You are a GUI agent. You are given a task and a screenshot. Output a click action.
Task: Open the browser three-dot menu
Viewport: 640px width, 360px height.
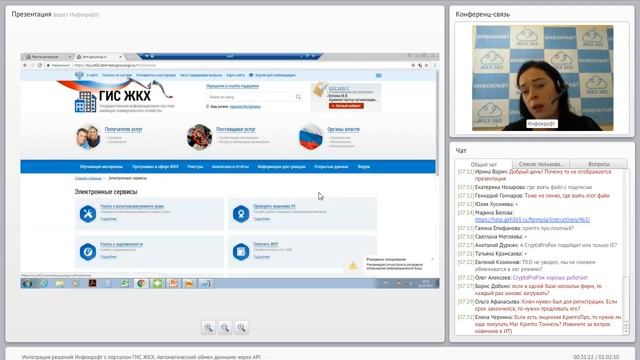[435, 65]
